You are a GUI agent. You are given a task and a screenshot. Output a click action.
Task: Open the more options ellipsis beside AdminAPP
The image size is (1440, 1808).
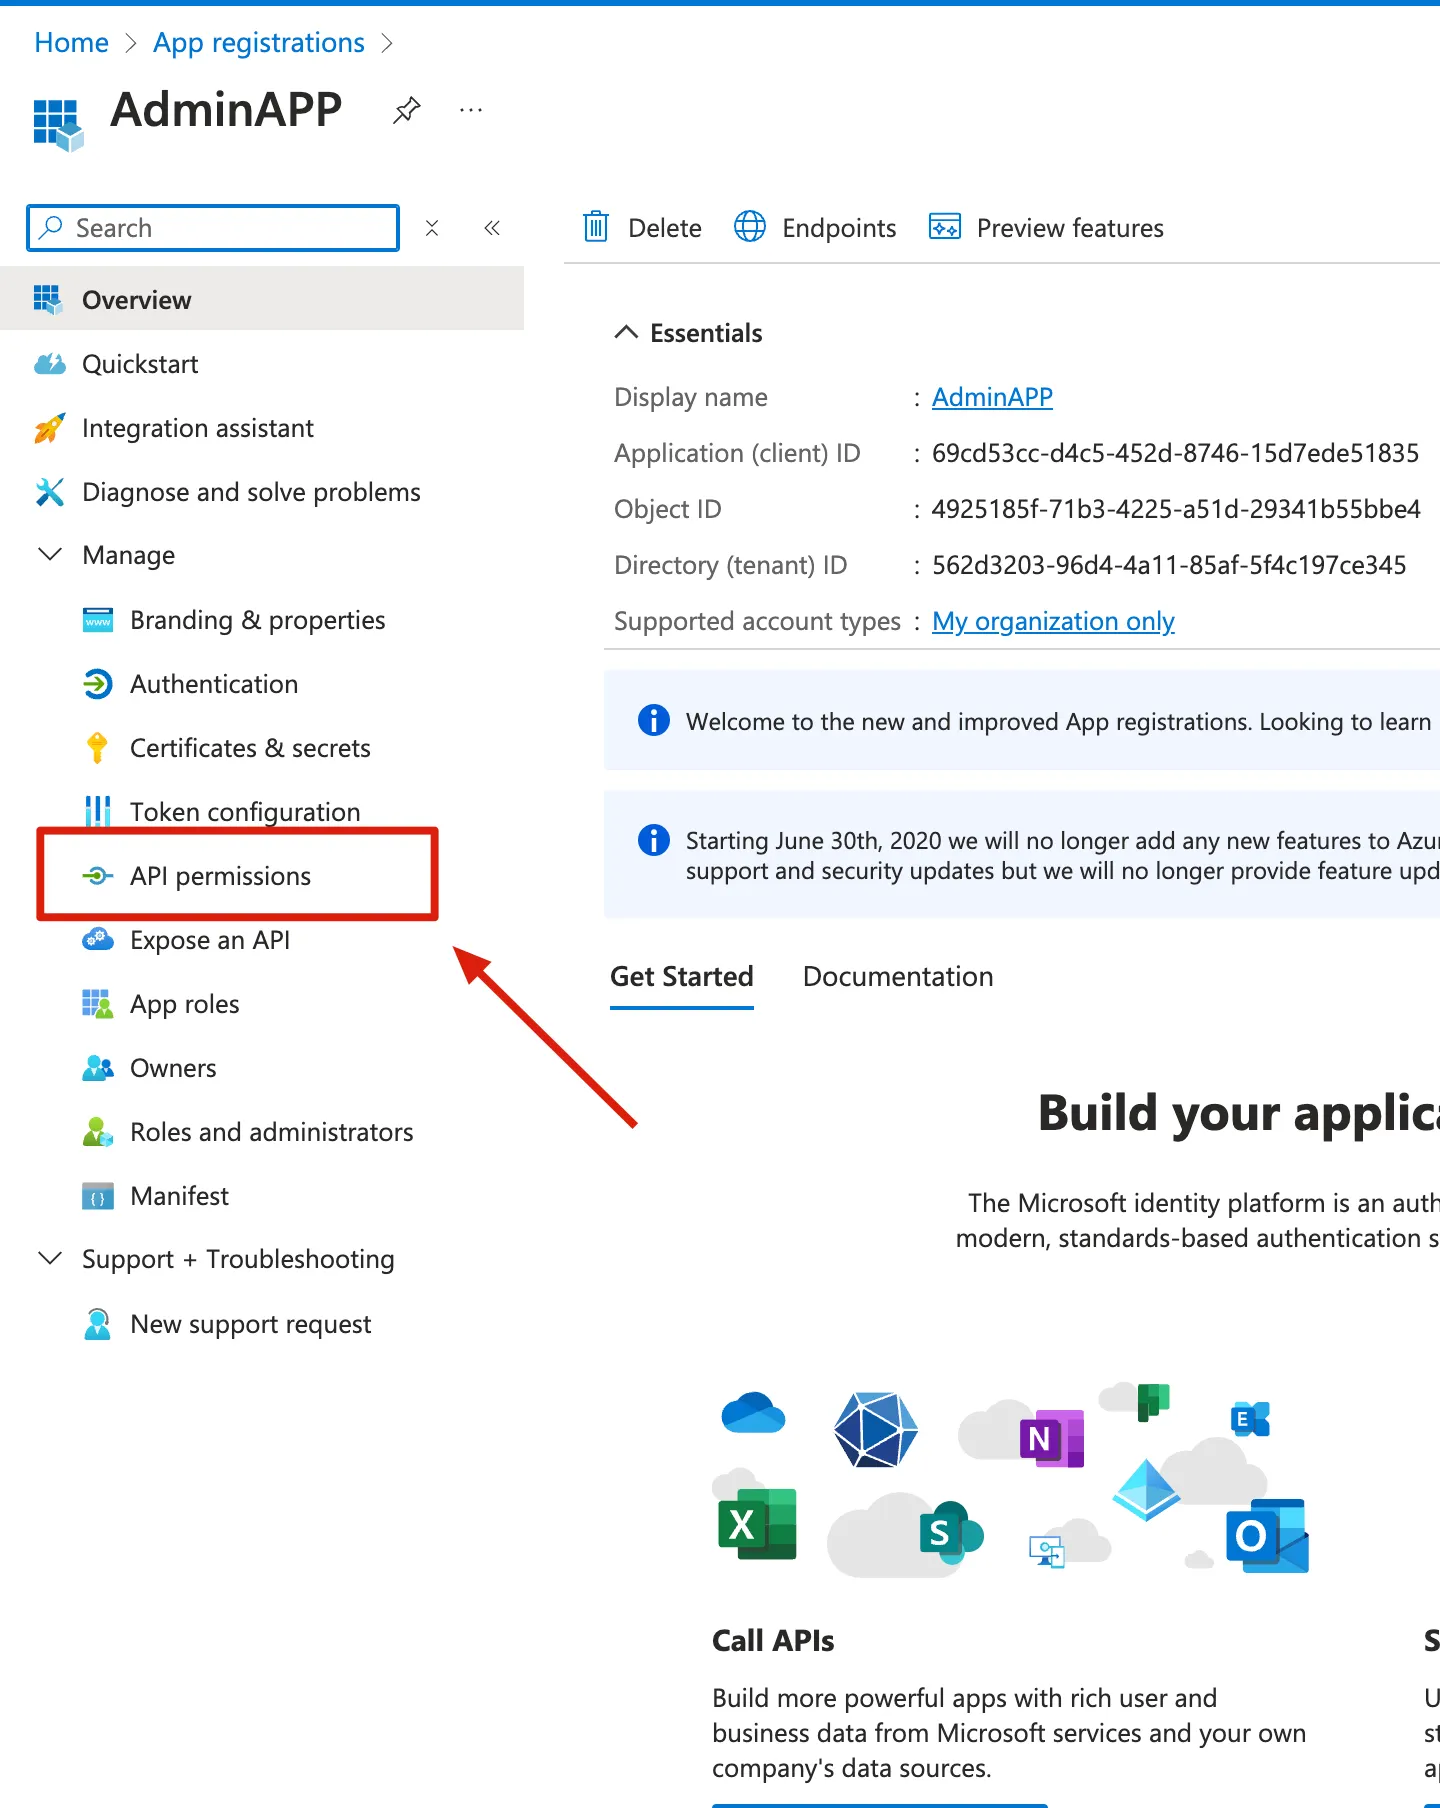coord(470,110)
